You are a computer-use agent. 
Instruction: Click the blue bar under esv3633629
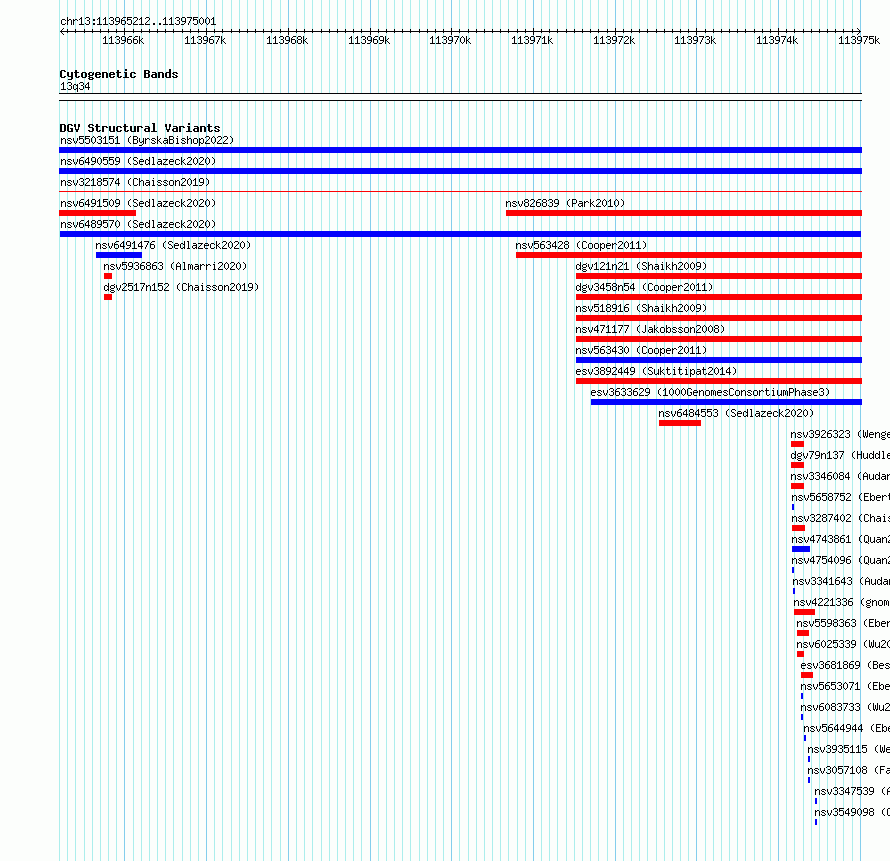(x=727, y=402)
